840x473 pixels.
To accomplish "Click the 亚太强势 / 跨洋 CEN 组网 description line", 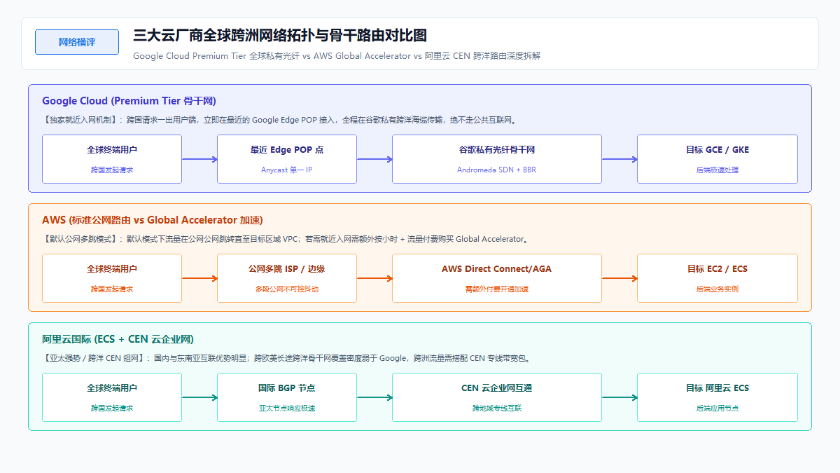I will [287, 358].
